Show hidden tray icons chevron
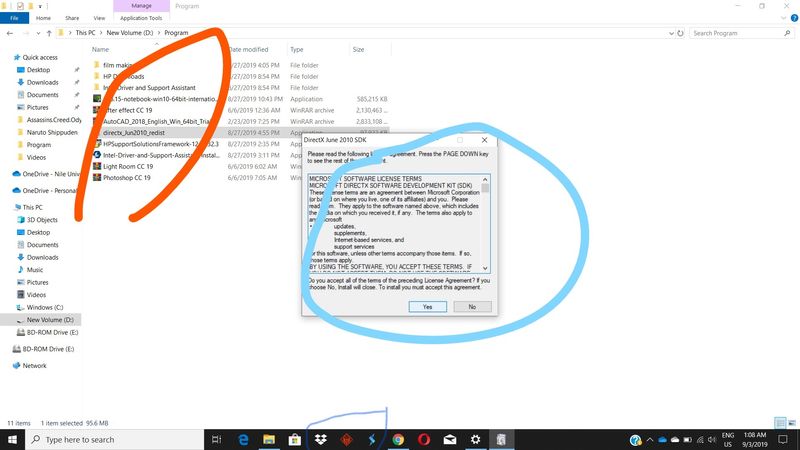Image resolution: width=800 pixels, height=450 pixels. [649, 439]
